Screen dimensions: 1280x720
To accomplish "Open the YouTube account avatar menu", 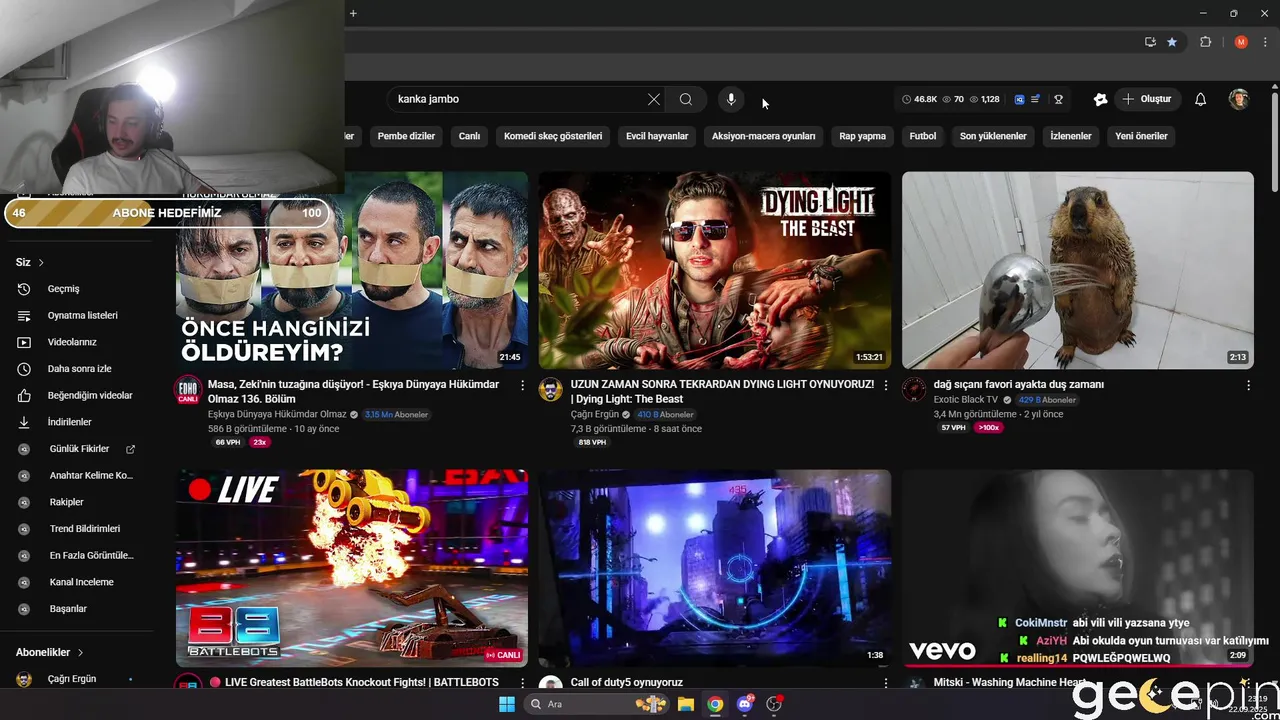I will [x=1239, y=99].
